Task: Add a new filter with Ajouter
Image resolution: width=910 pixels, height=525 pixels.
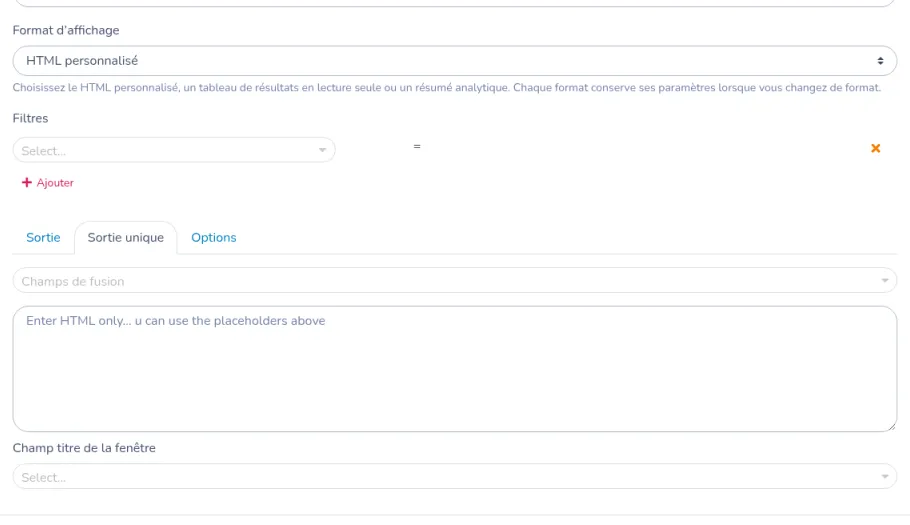Action: point(48,183)
